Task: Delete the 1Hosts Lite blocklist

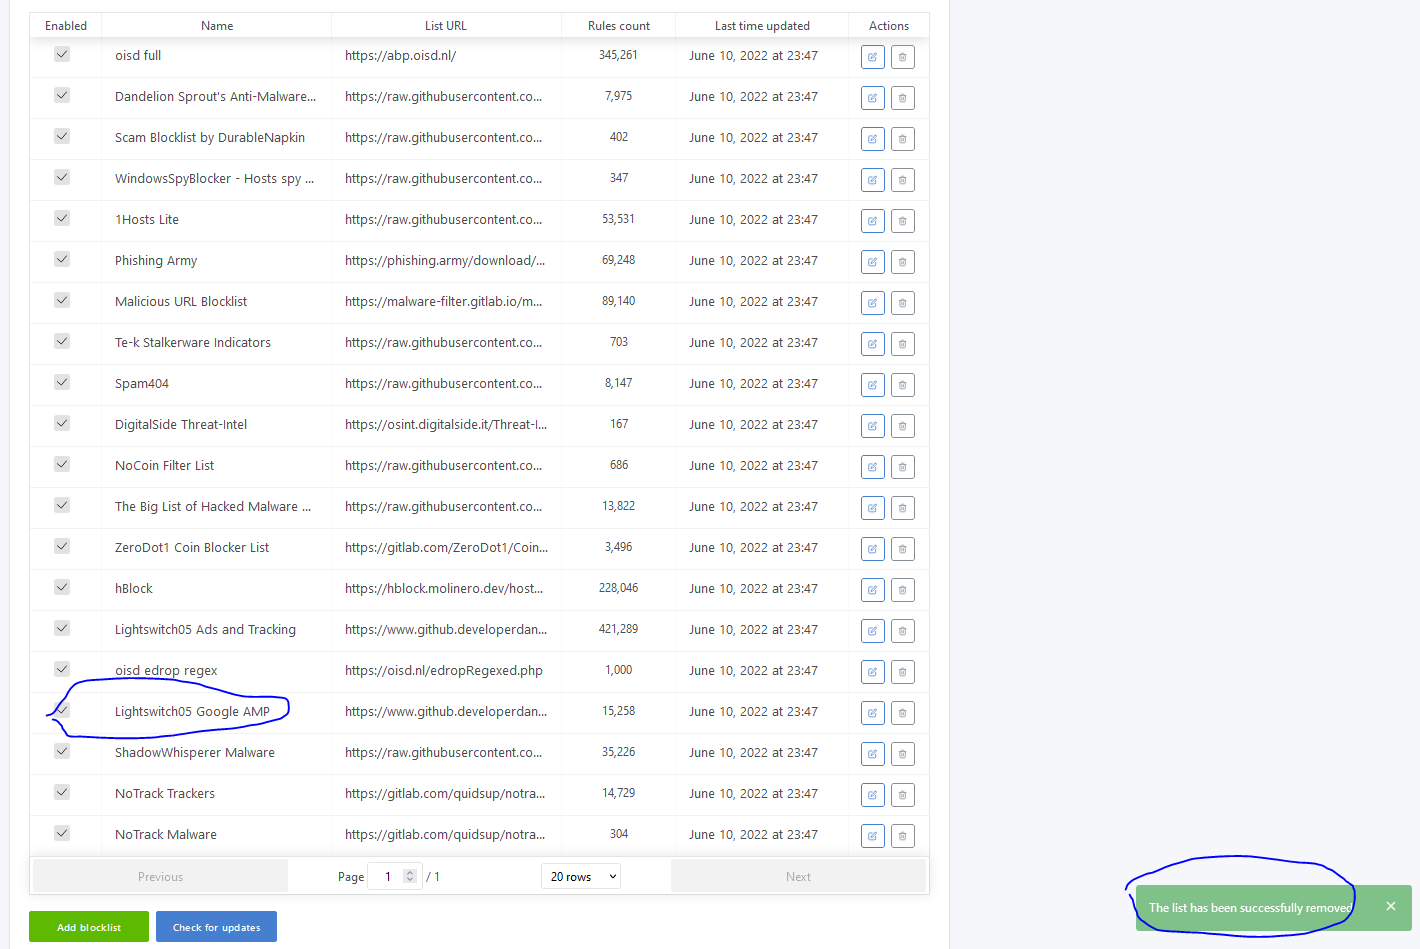Action: coord(902,221)
